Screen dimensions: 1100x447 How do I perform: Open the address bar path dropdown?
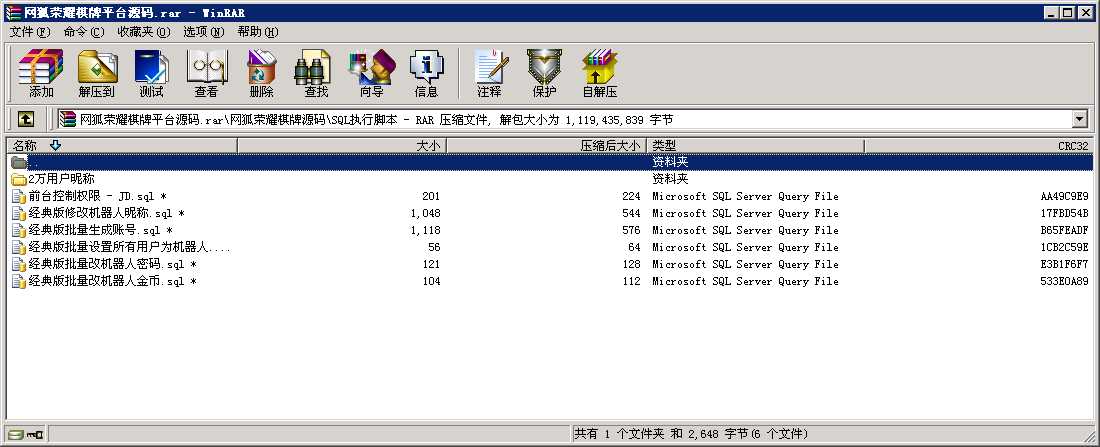1080,119
